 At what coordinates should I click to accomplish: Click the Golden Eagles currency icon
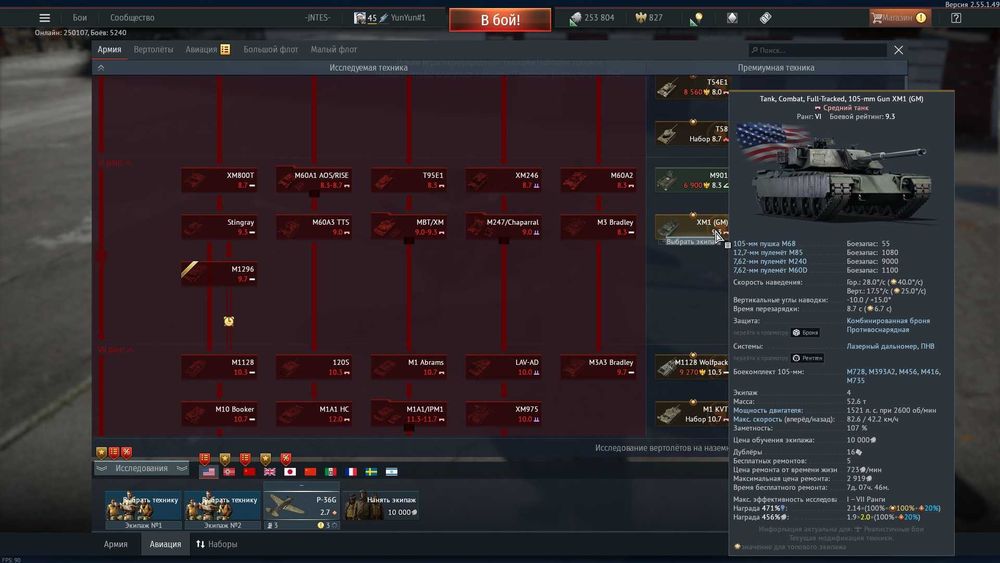click(x=641, y=18)
